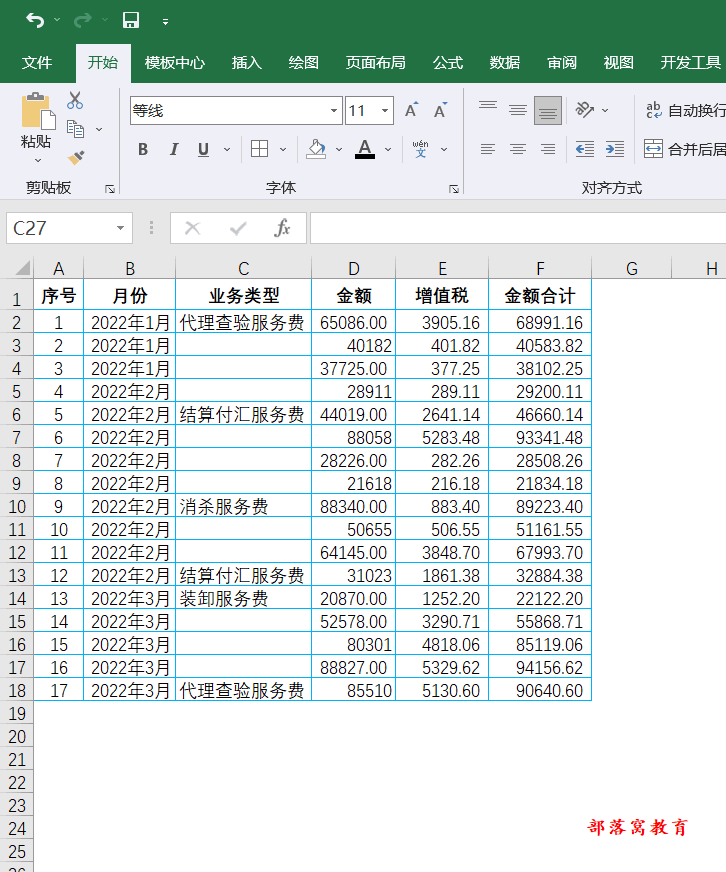
Task: Click the header cell 增值税
Action: coord(442,295)
